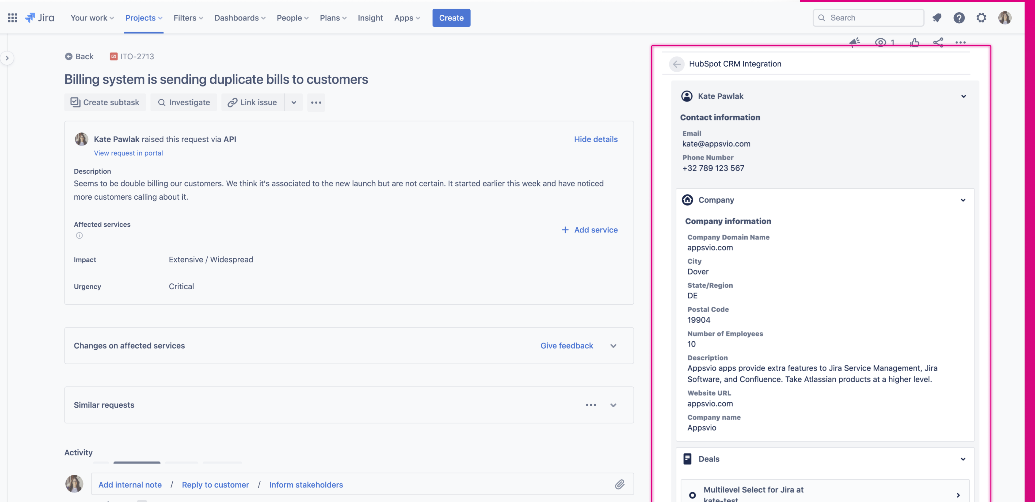Screen dimensions: 1035x502
Task: Click the Search field
Action: click(869, 18)
